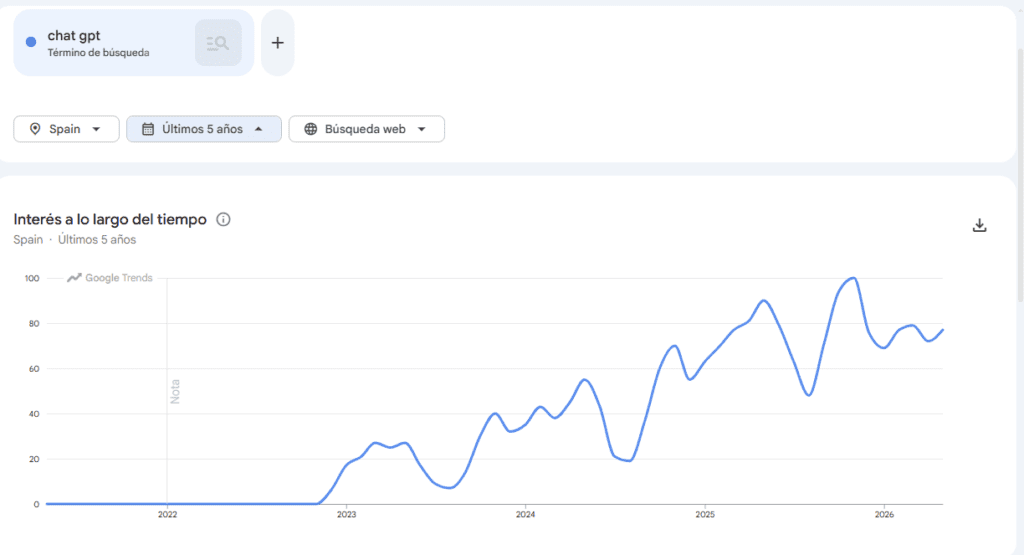
Task: Open the Spain region dropdown
Action: (x=66, y=129)
